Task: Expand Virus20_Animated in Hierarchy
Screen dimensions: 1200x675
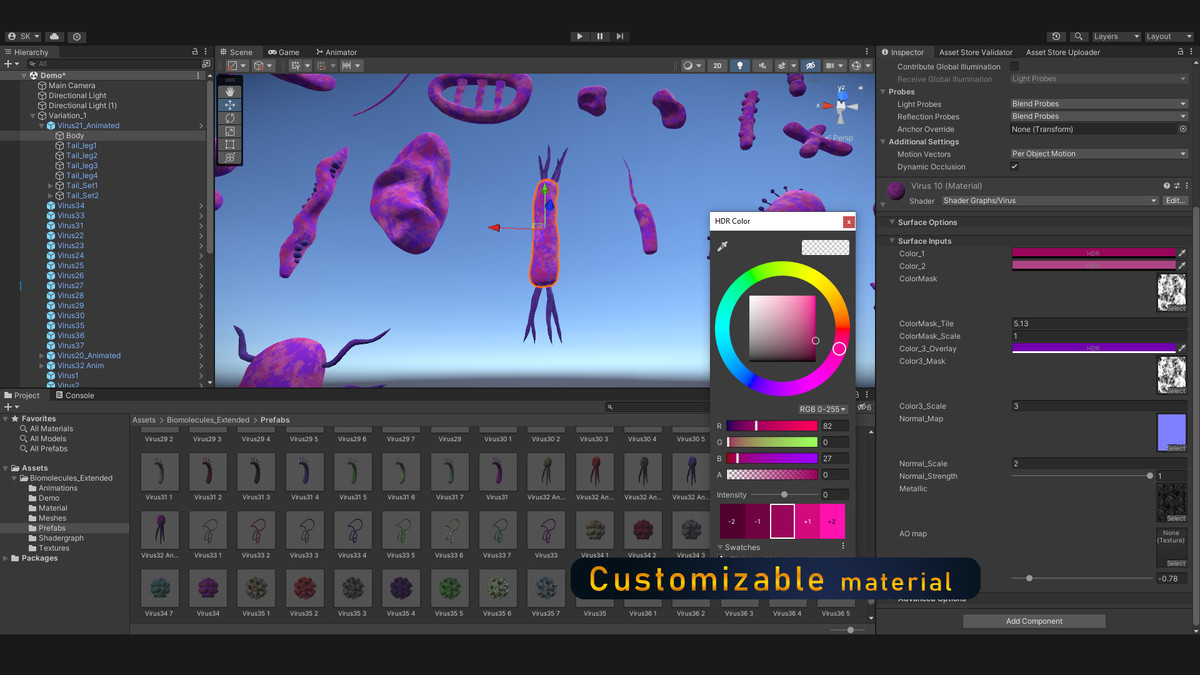Action: pyautogui.click(x=41, y=356)
